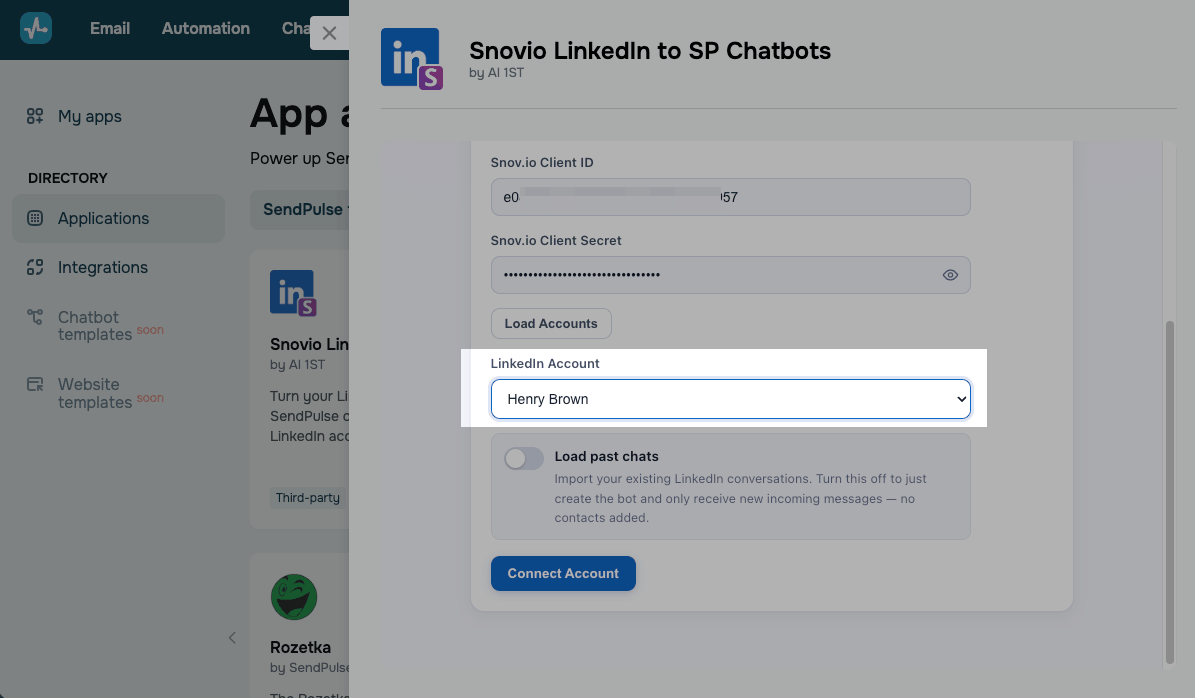
Task: Click Snovio LinkedIn app card icon
Action: point(293,293)
